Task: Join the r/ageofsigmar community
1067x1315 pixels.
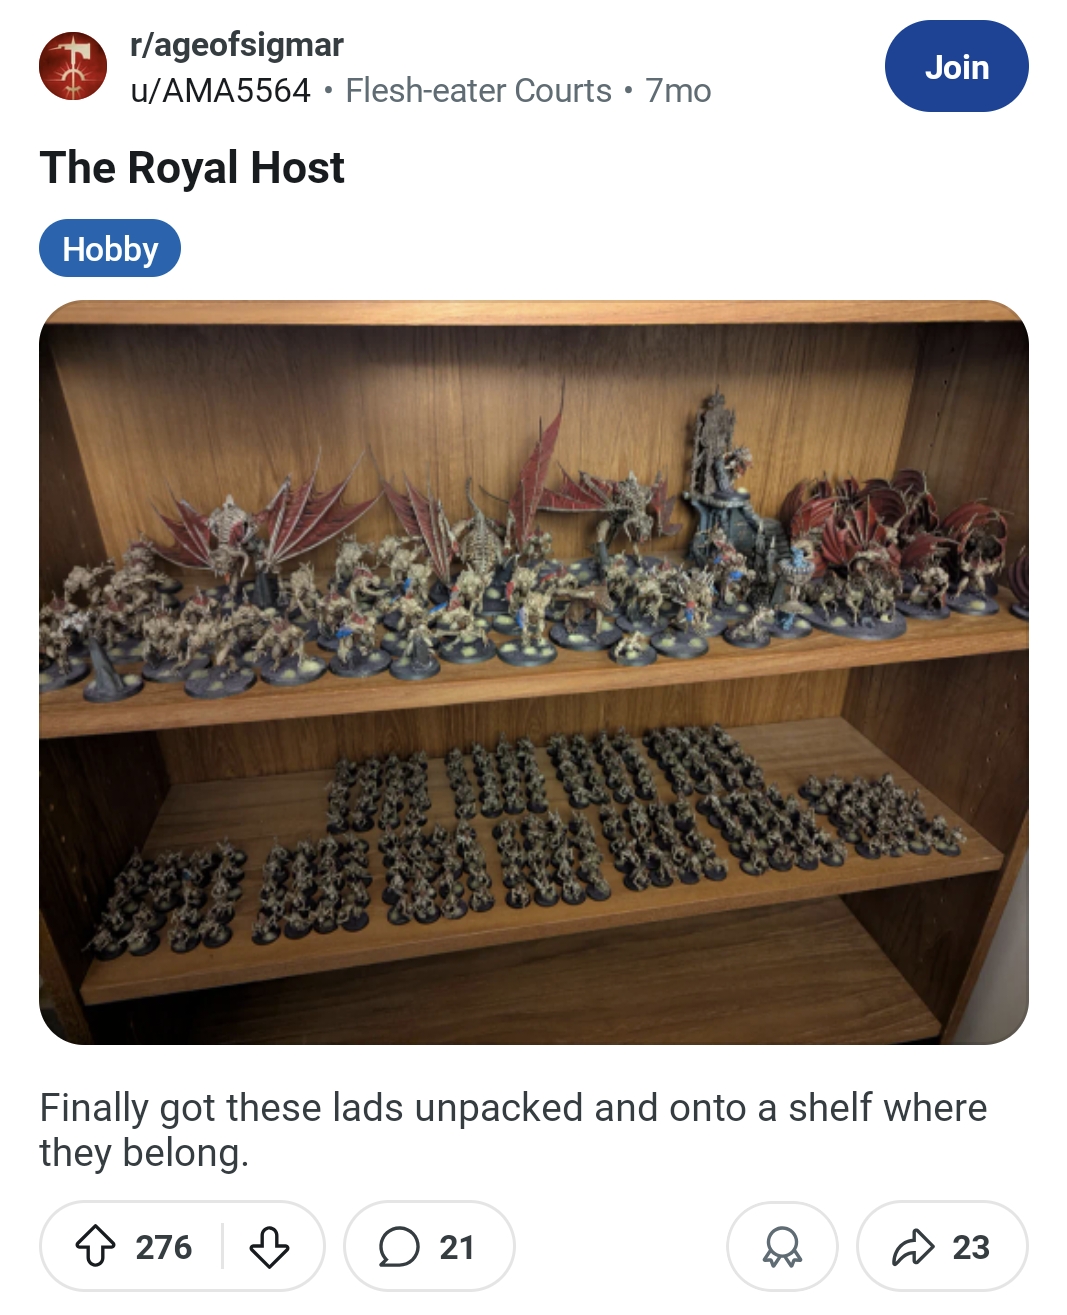Action: click(956, 66)
